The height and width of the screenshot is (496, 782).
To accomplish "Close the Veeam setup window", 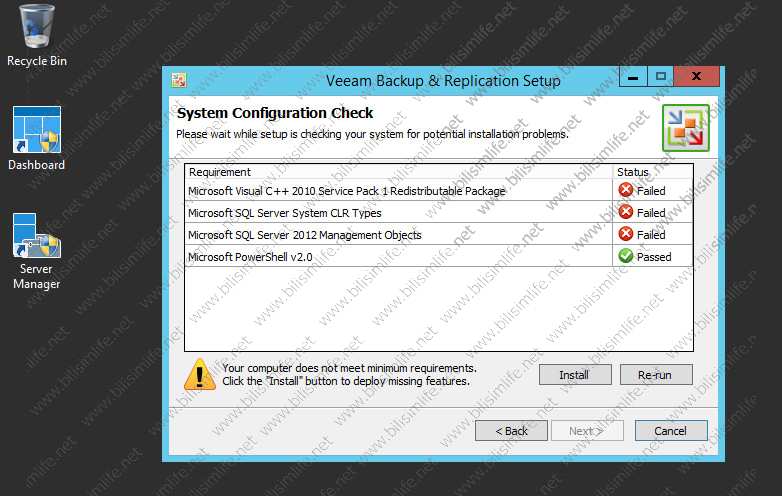I will (x=697, y=77).
